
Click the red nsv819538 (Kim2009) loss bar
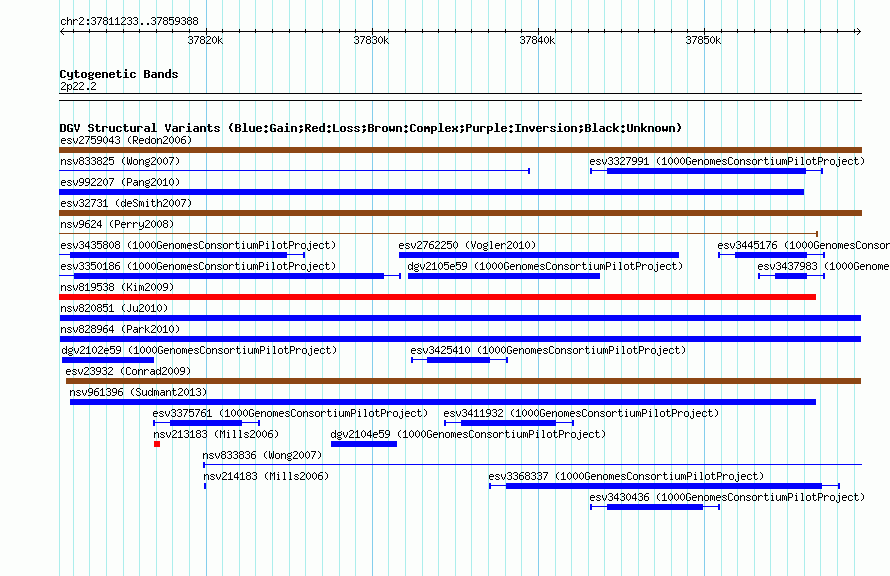point(437,297)
